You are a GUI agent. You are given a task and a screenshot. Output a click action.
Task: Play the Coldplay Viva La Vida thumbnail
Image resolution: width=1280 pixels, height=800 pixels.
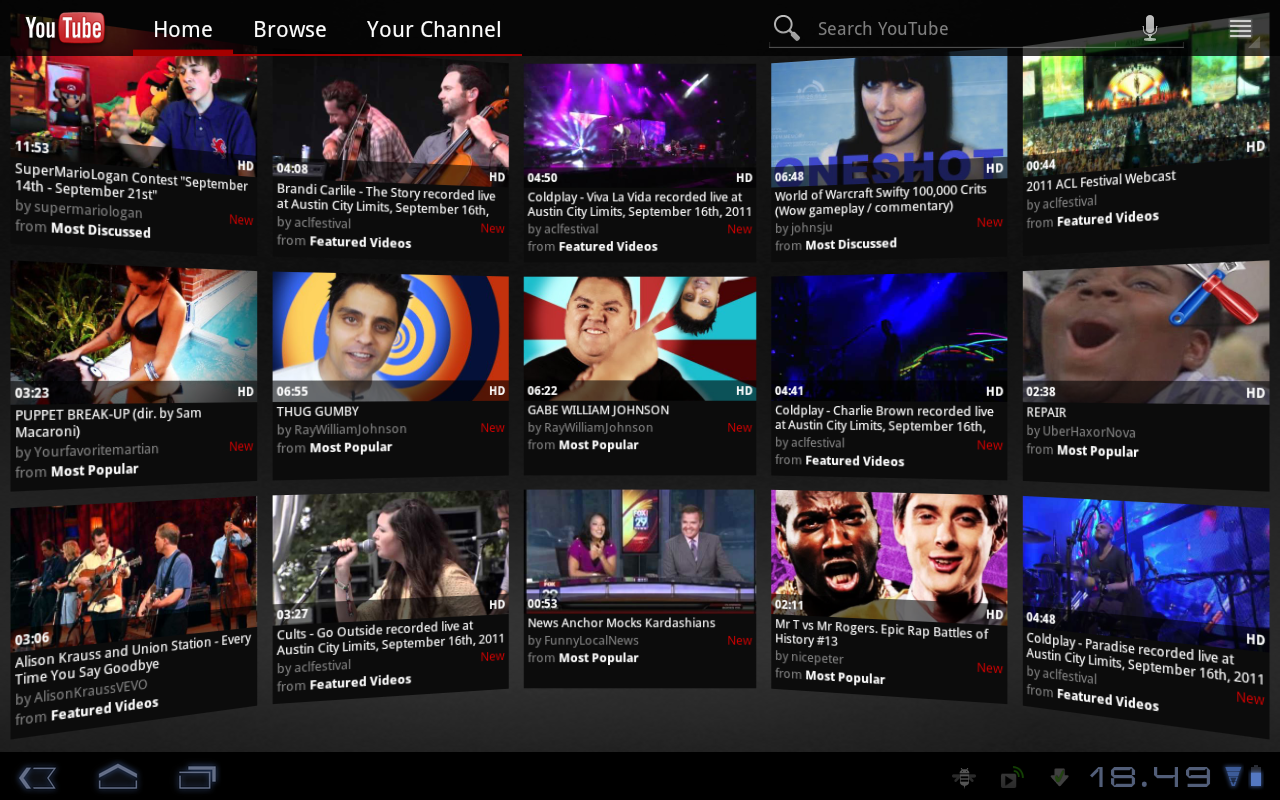[x=640, y=125]
